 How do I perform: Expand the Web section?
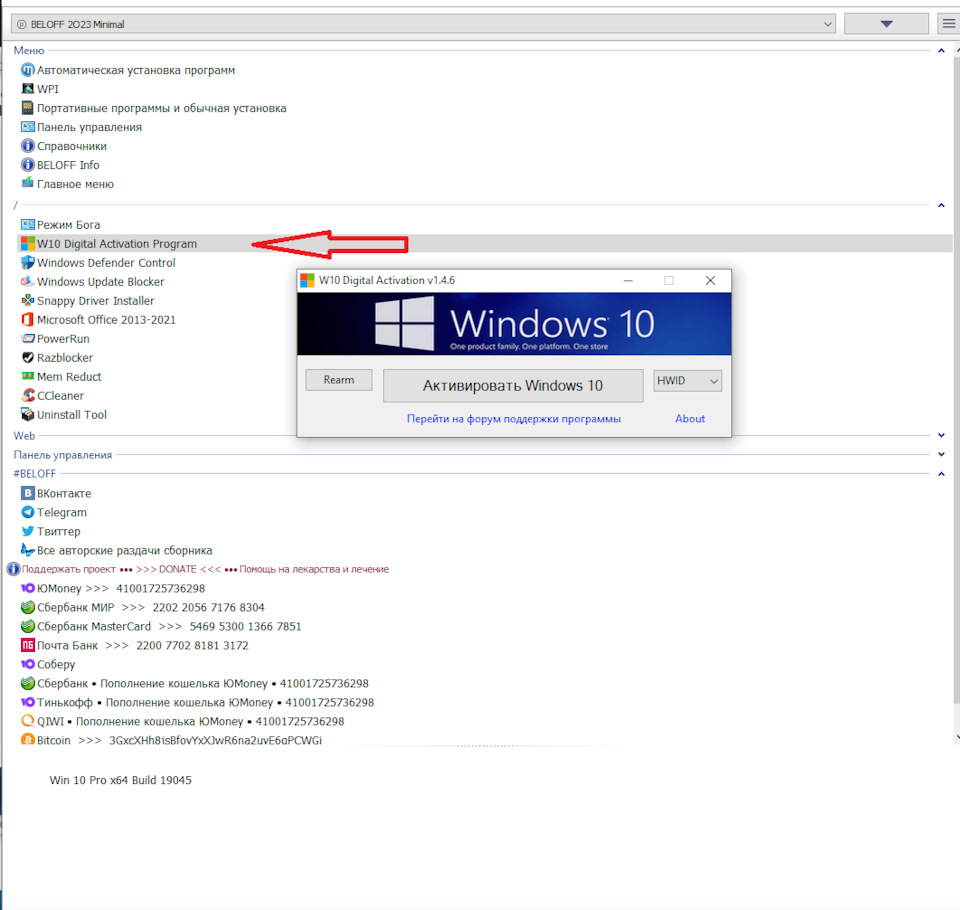[941, 435]
